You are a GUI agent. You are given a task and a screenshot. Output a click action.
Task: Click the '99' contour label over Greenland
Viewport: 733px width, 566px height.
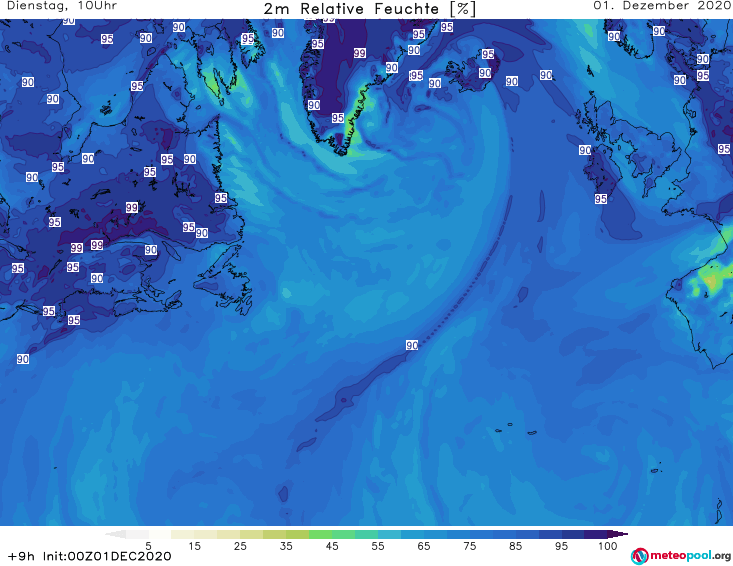coord(359,53)
